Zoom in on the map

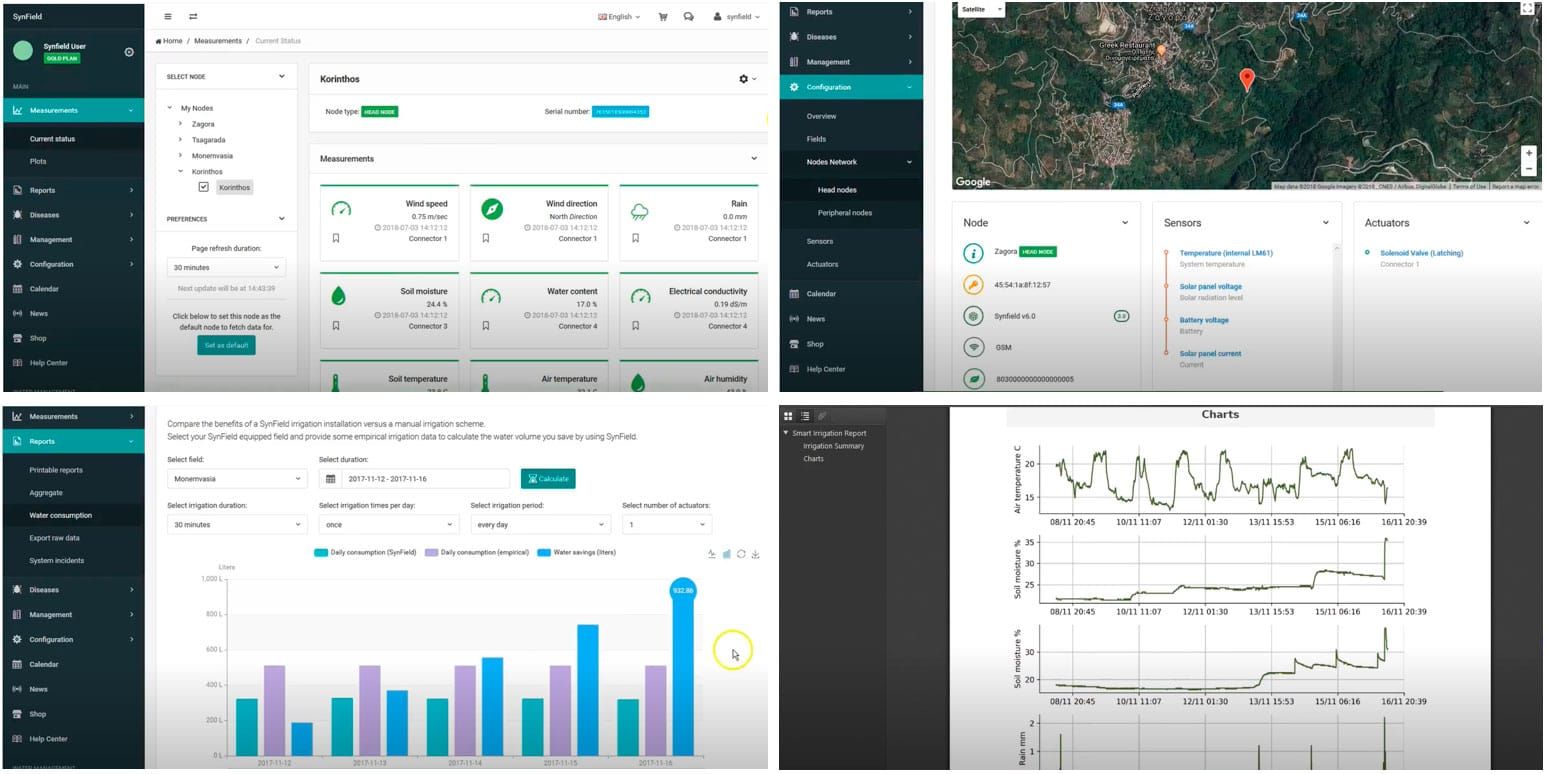coord(1527,154)
